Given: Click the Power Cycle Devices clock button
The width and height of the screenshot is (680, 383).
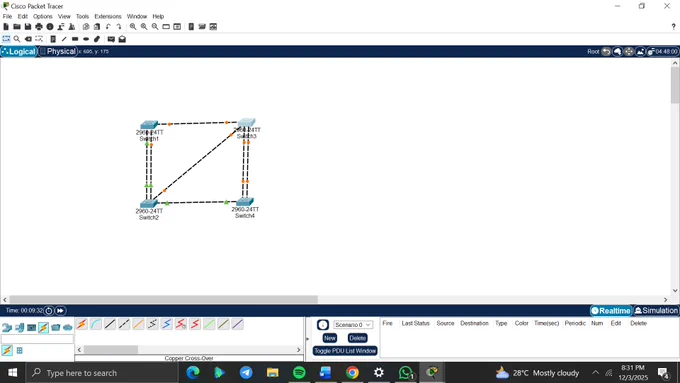Looking at the screenshot, I should pyautogui.click(x=49, y=311).
